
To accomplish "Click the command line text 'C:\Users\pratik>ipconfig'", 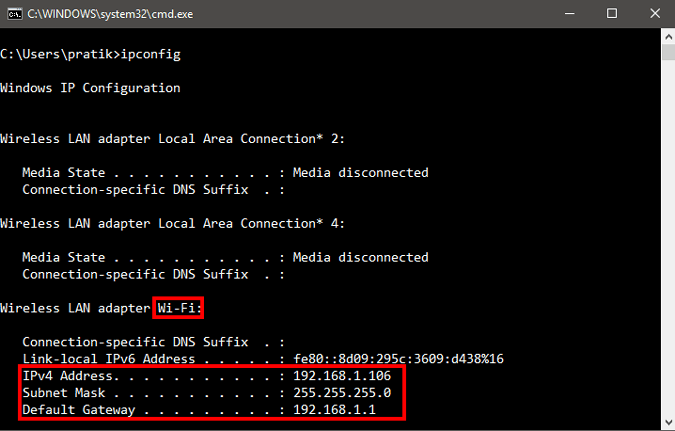I will tap(90, 55).
